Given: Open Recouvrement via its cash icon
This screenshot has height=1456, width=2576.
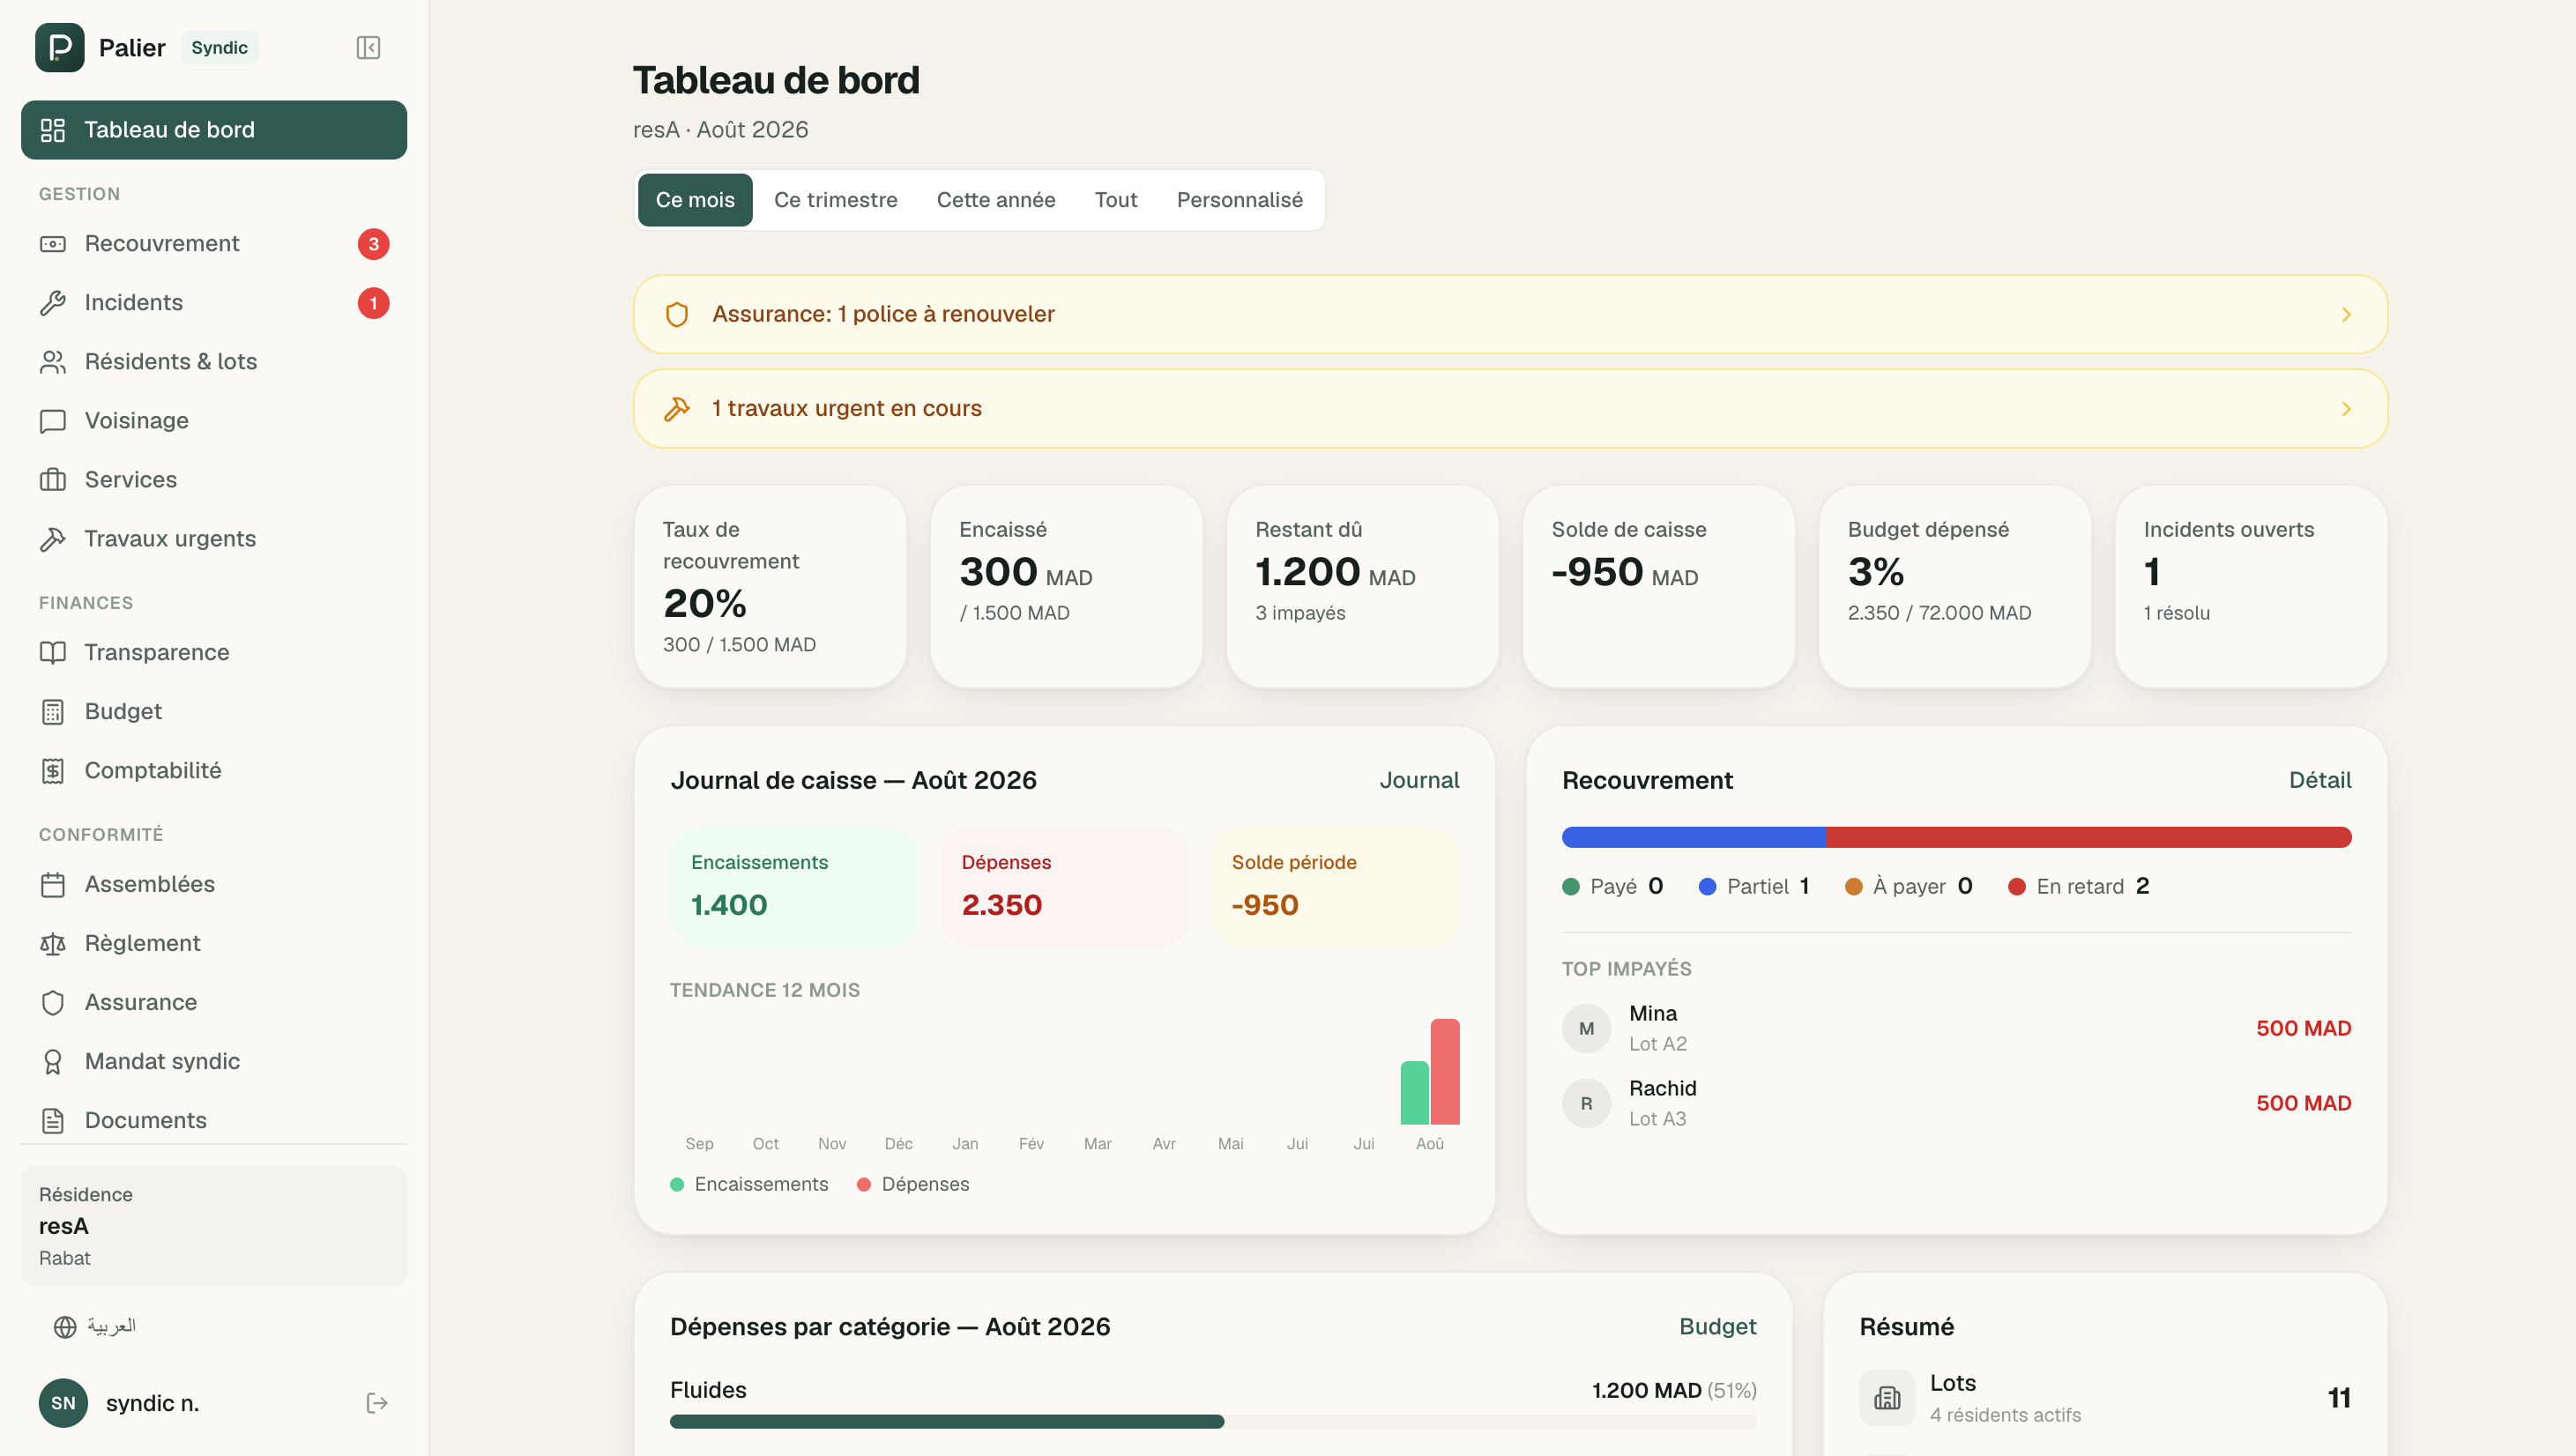Looking at the screenshot, I should click(53, 244).
